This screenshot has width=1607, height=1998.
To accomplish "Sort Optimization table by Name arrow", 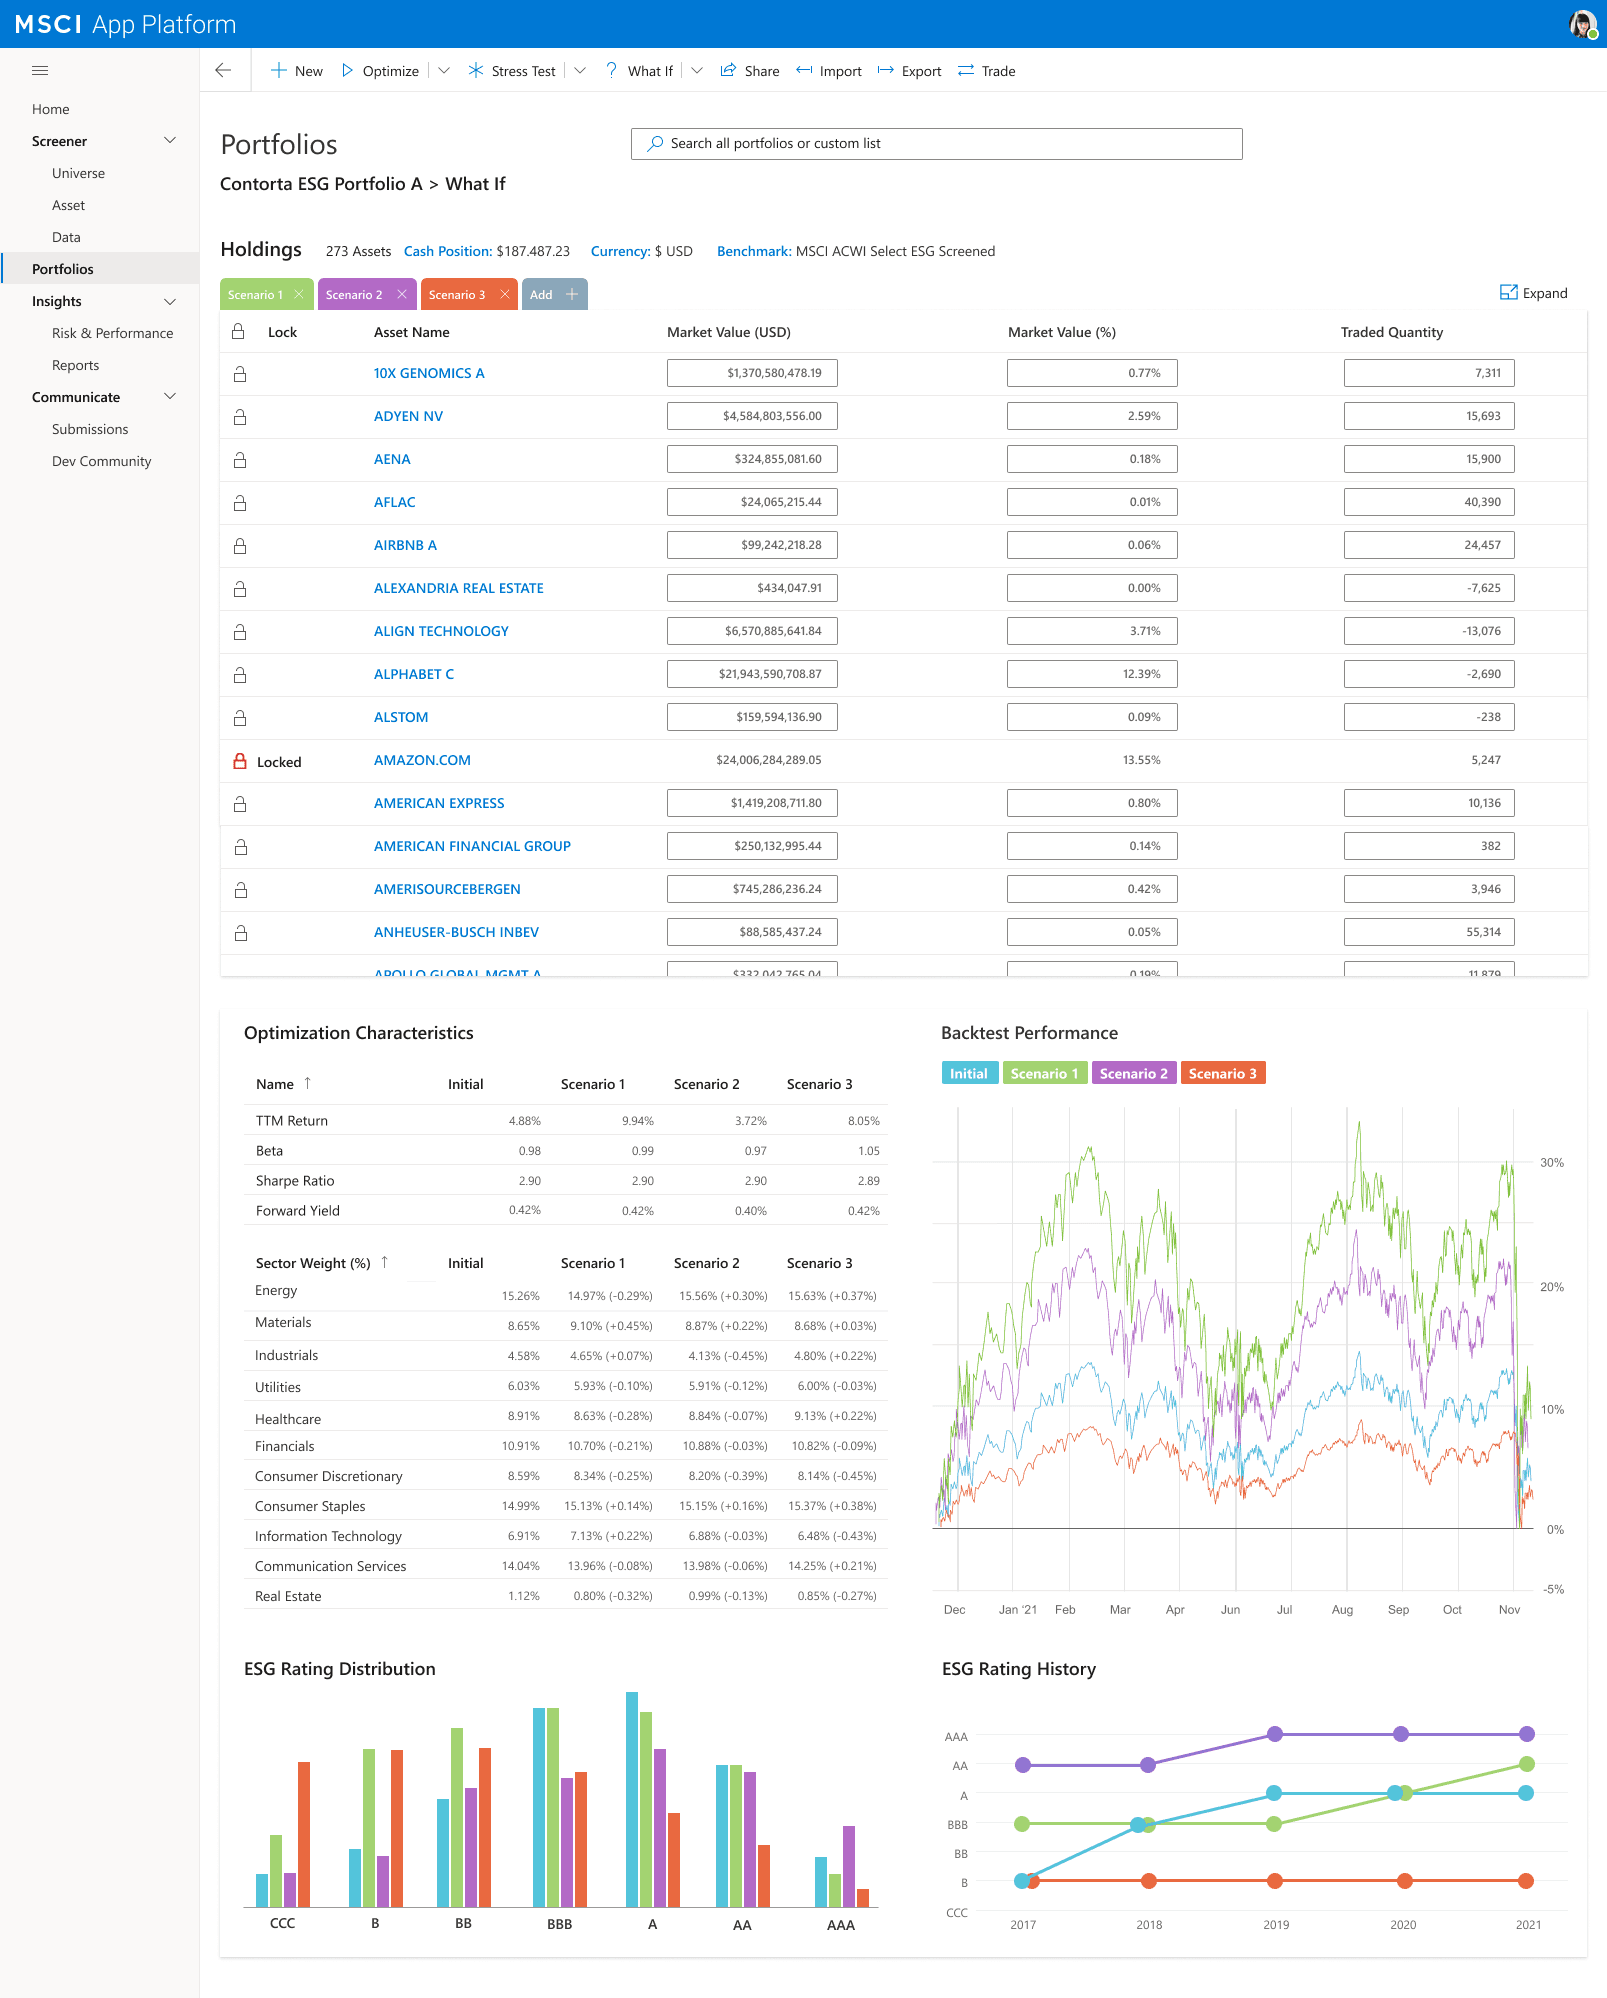I will coord(308,1083).
